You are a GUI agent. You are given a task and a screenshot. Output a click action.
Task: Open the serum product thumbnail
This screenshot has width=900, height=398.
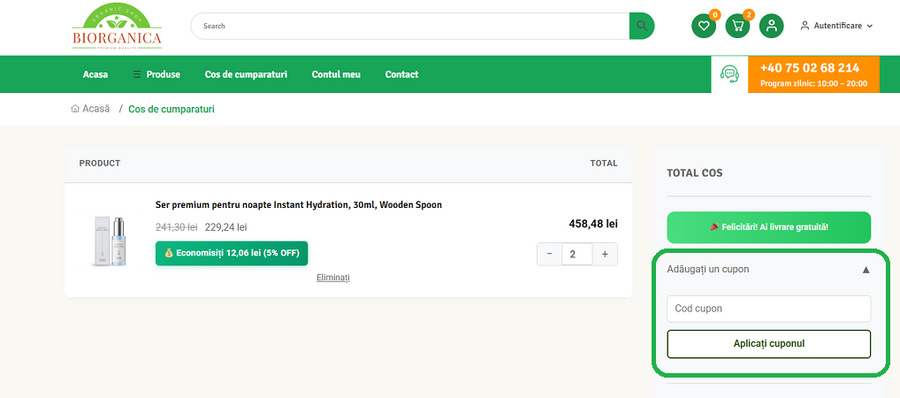click(x=109, y=240)
